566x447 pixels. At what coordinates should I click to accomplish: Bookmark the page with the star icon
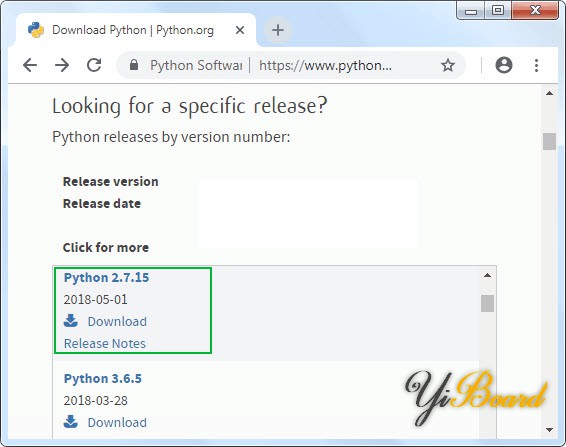pos(448,65)
